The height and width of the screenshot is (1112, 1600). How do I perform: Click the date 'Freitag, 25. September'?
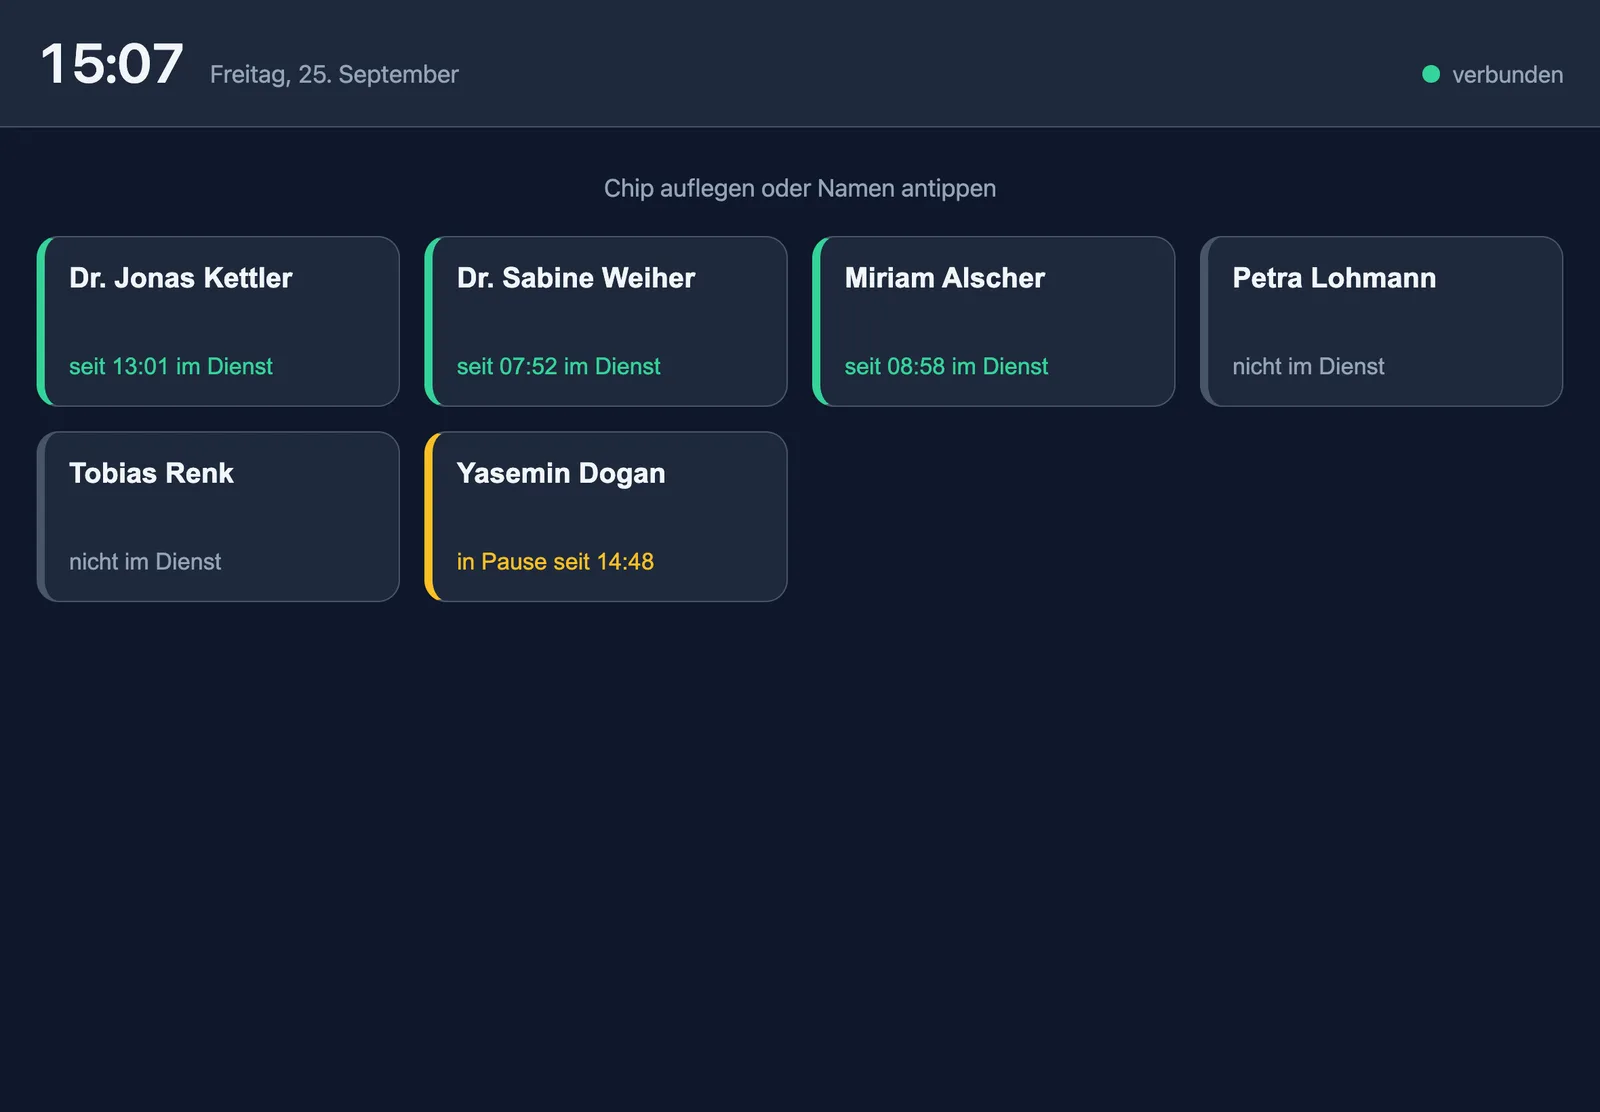pyautogui.click(x=334, y=75)
